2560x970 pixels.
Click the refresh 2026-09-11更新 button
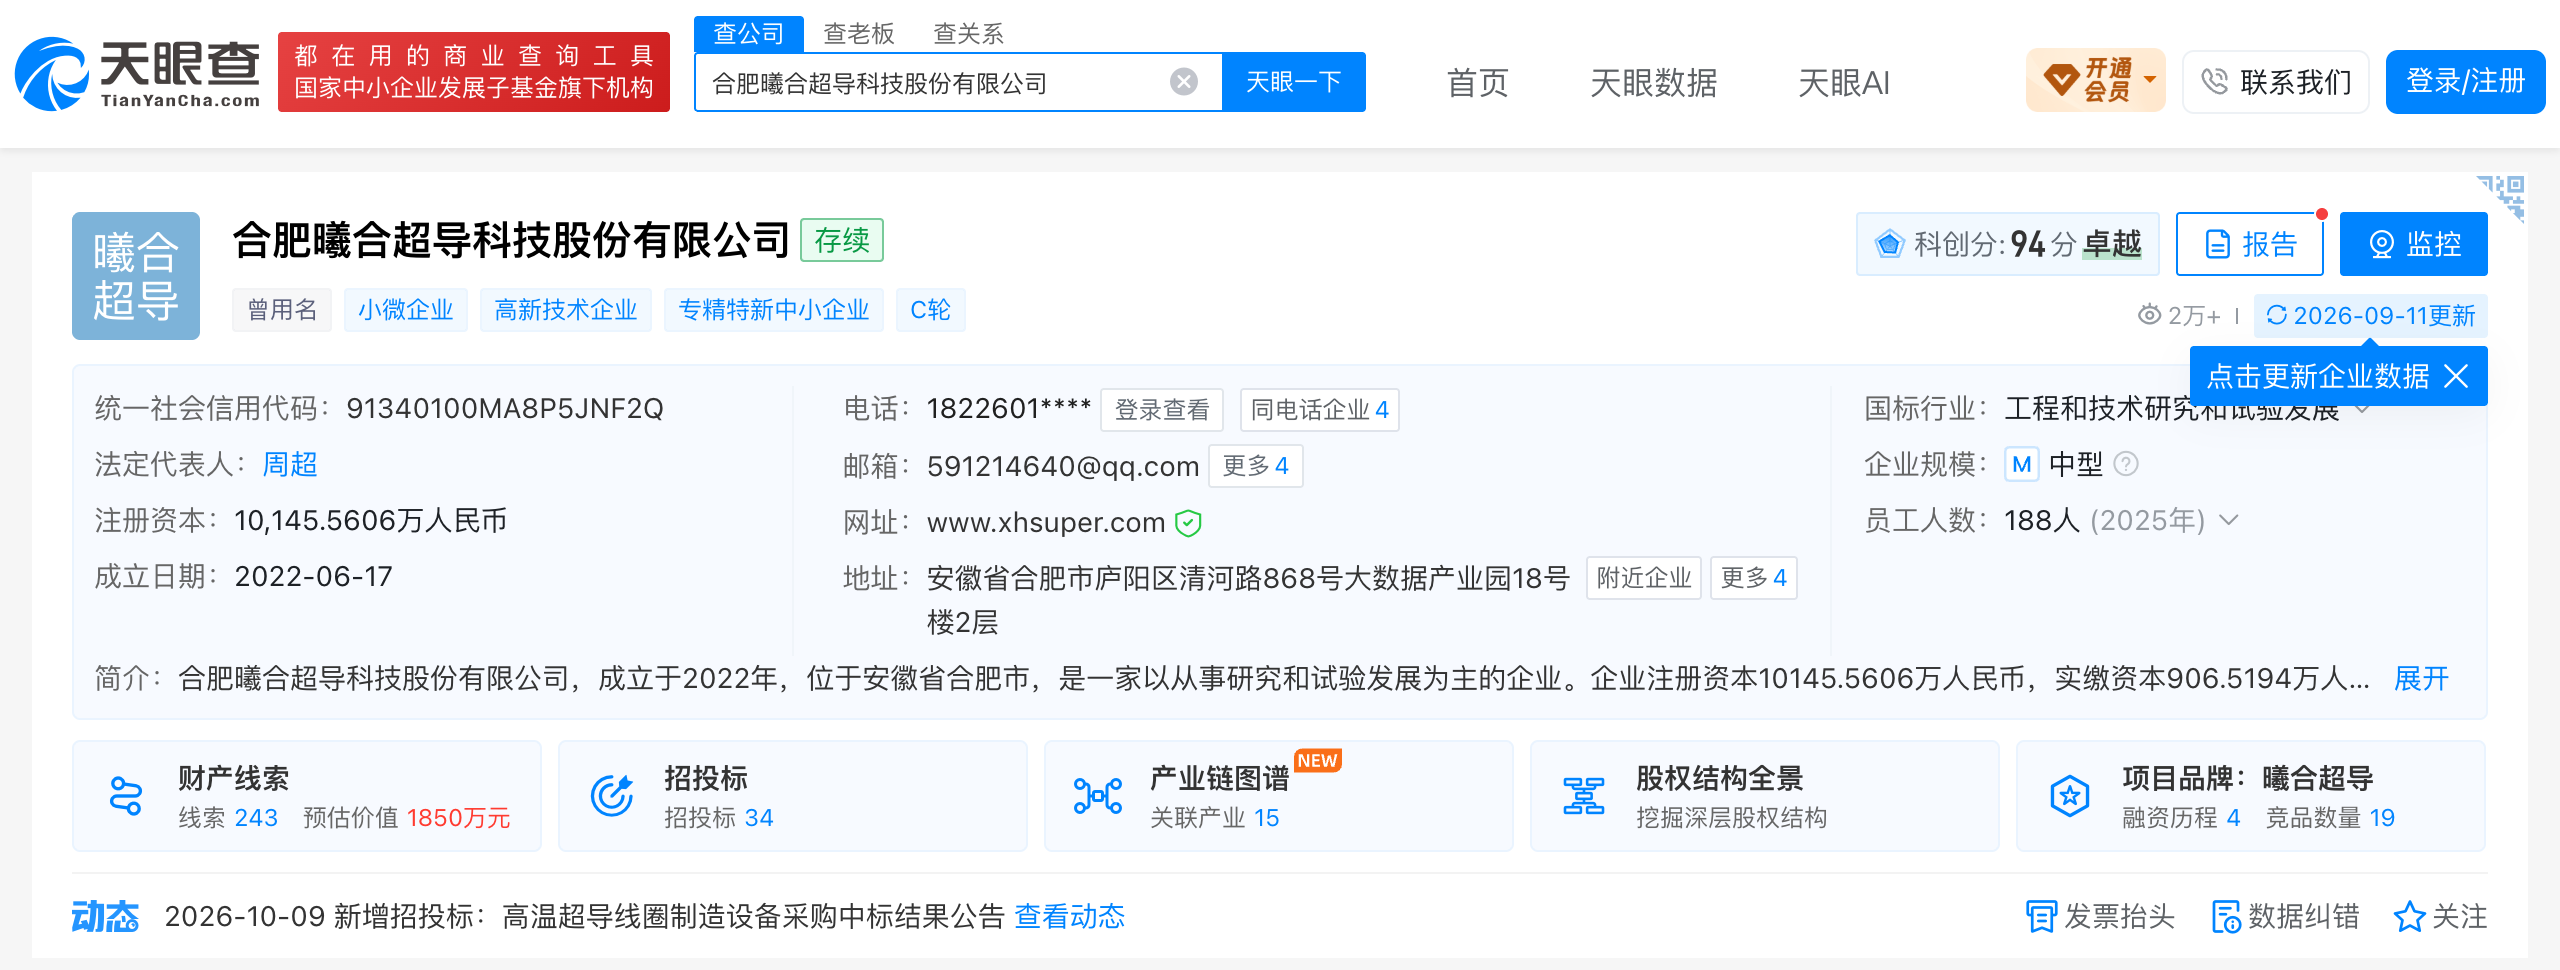point(2371,316)
